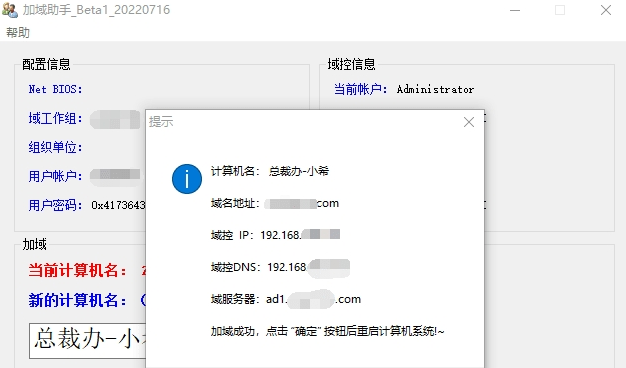Click the blurred 域工作组 value field
626x368 pixels.
click(115, 119)
